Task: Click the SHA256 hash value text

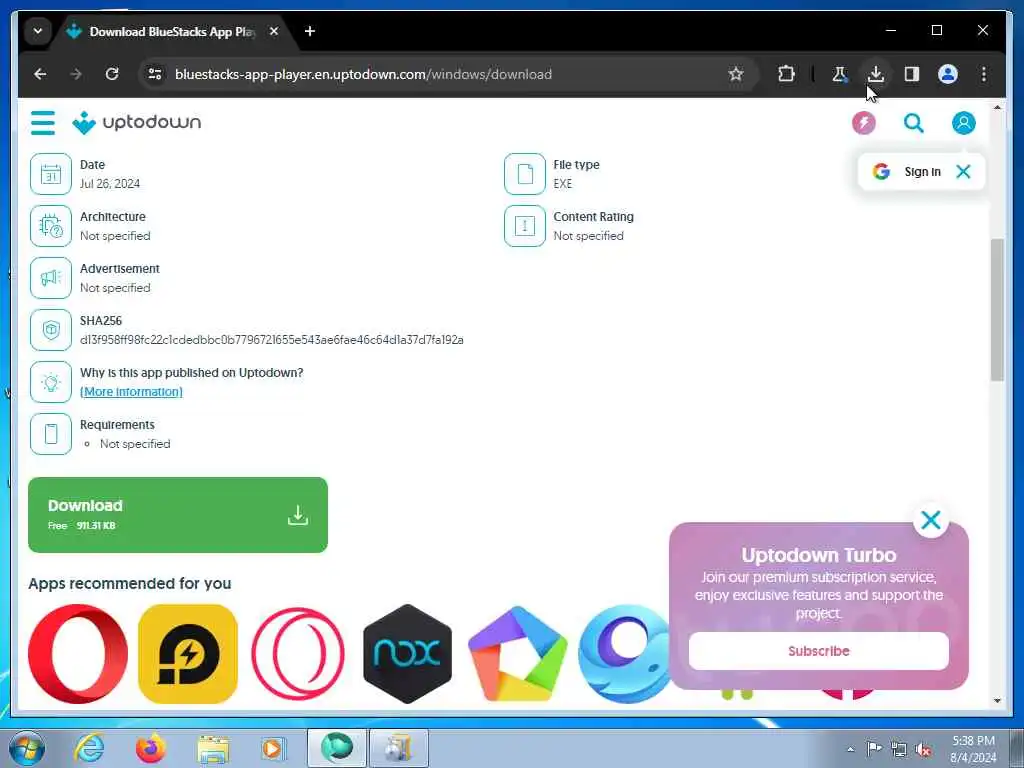Action: click(x=272, y=340)
